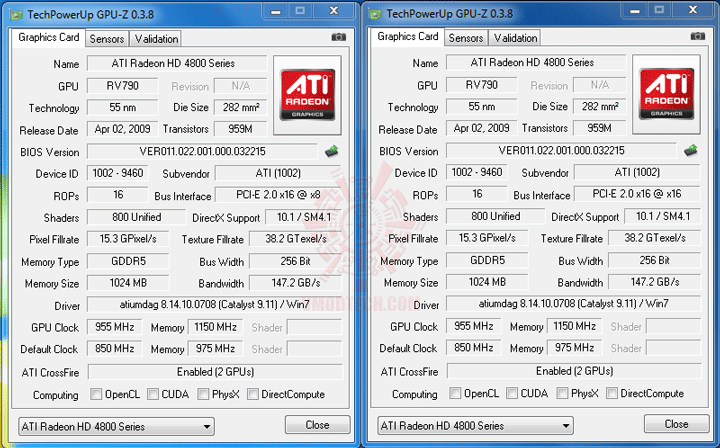The width and height of the screenshot is (720, 448).
Task: Click Default Clock 850 MHz in right window
Action: coord(473,348)
